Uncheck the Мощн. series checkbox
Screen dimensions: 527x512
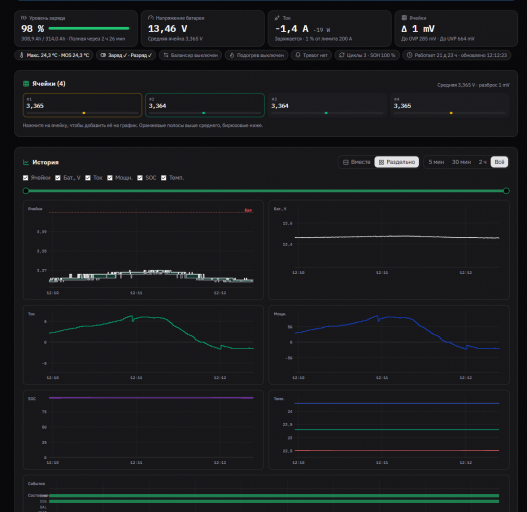[x=110, y=178]
